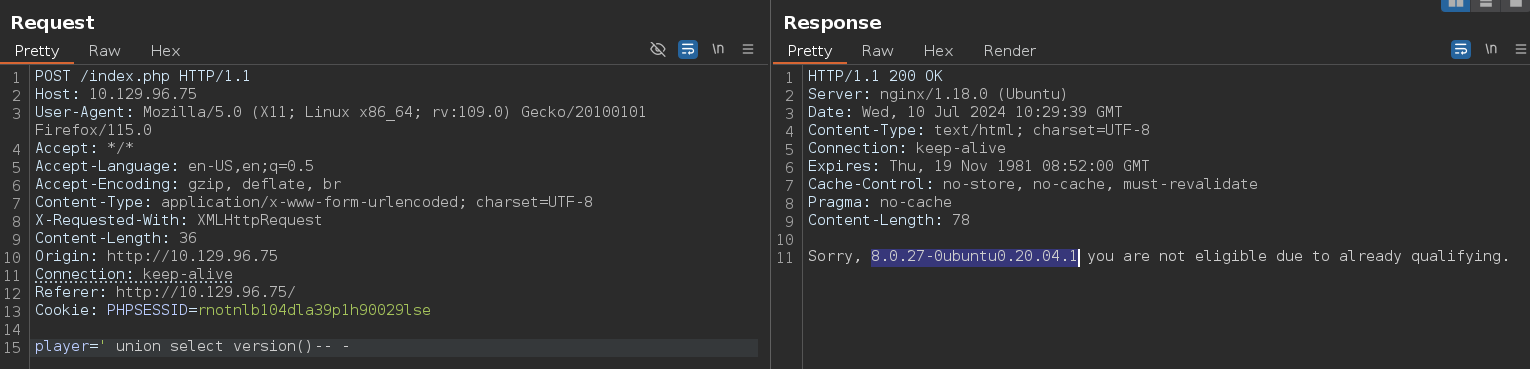Click the 'POST /index.php HTTP/1.1' request line
1530x369 pixels.
coord(142,76)
